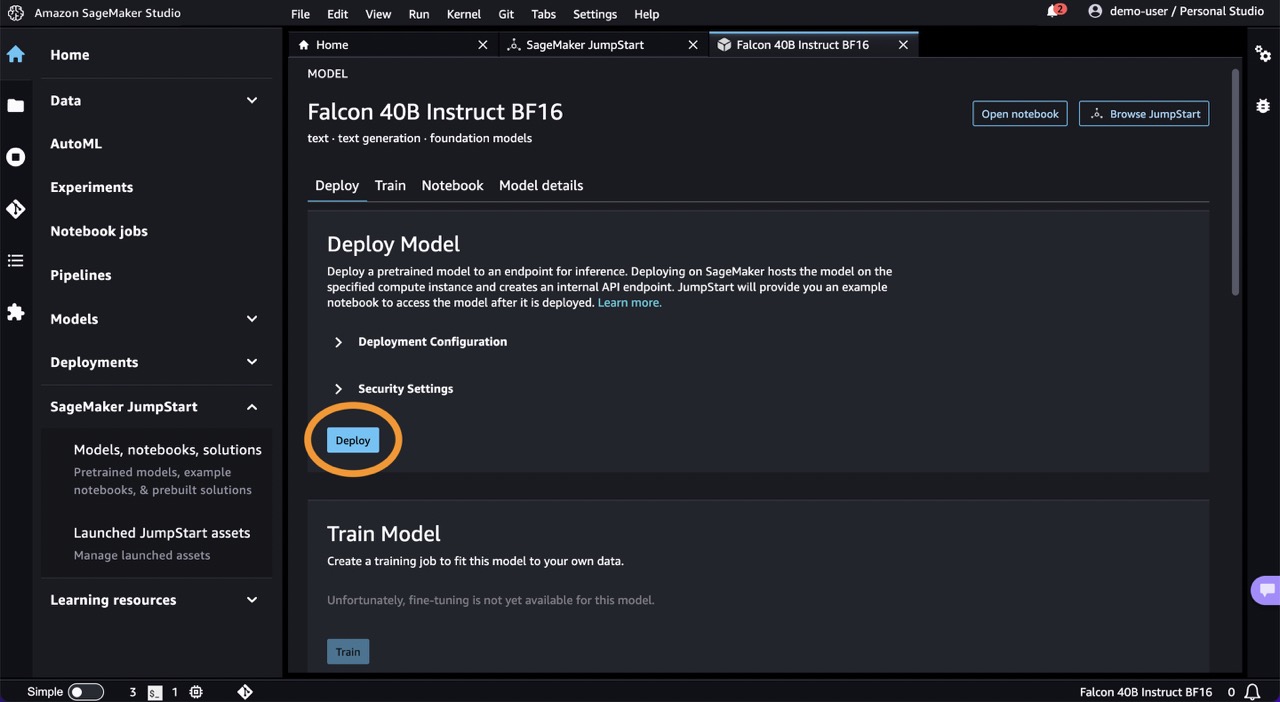Image resolution: width=1280 pixels, height=702 pixels.
Task: Close the Falcon 40B Instruct BF16 tab
Action: 903,45
